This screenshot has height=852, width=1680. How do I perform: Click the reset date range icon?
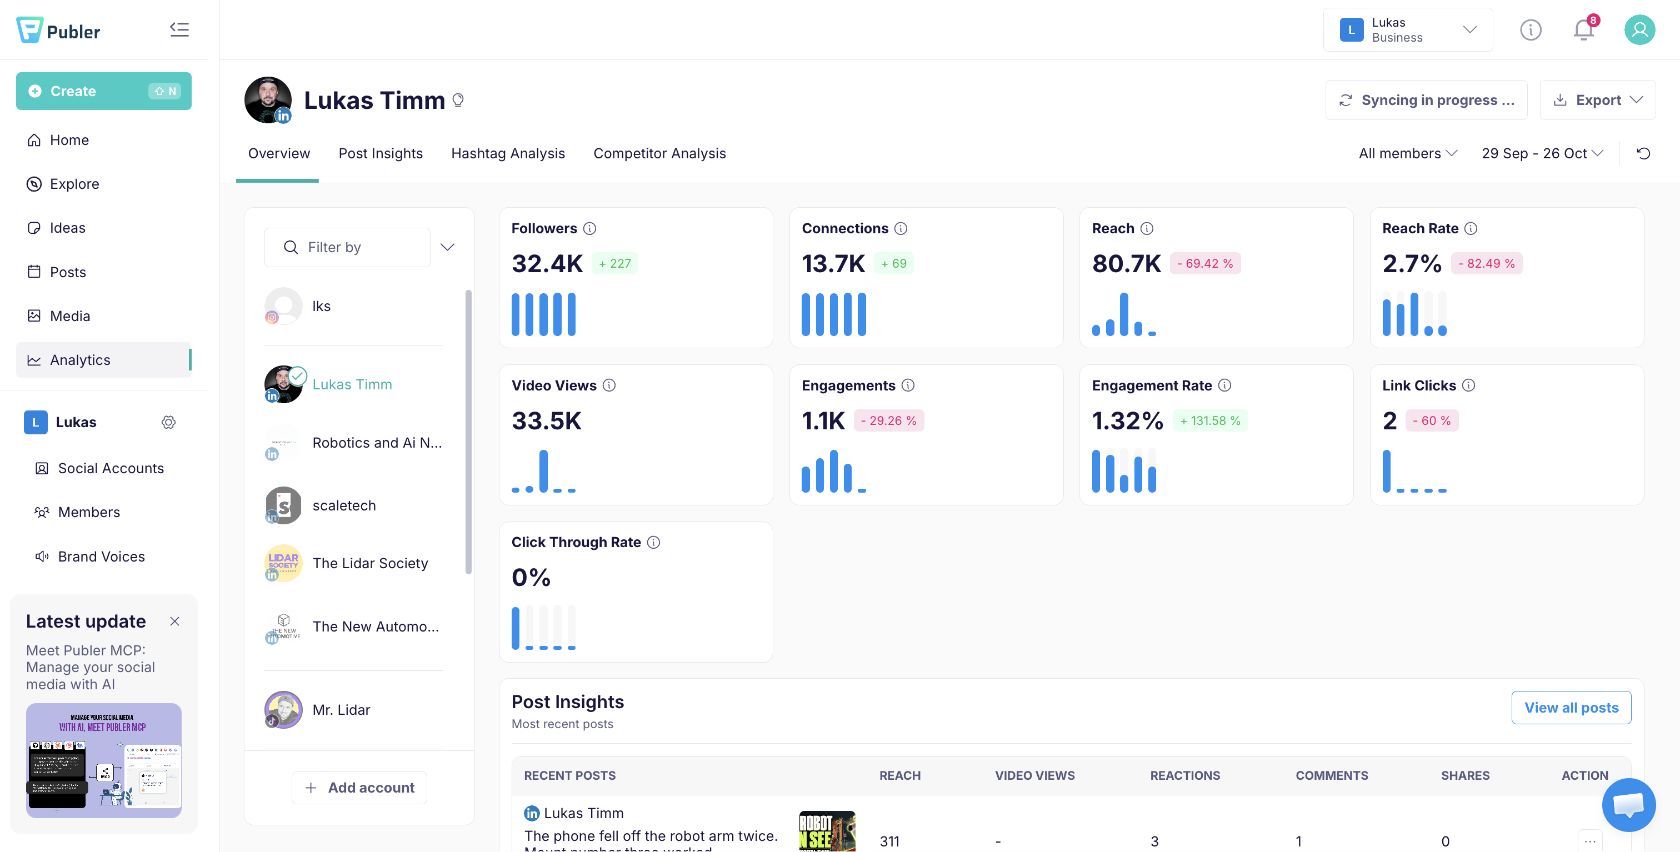click(1643, 153)
